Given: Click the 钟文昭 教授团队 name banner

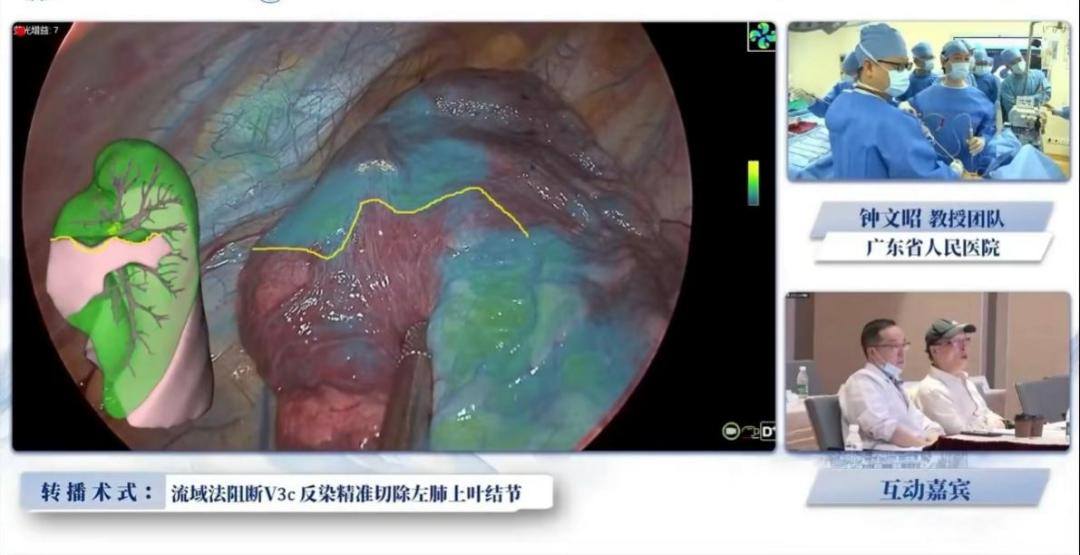Looking at the screenshot, I should coord(930,216).
